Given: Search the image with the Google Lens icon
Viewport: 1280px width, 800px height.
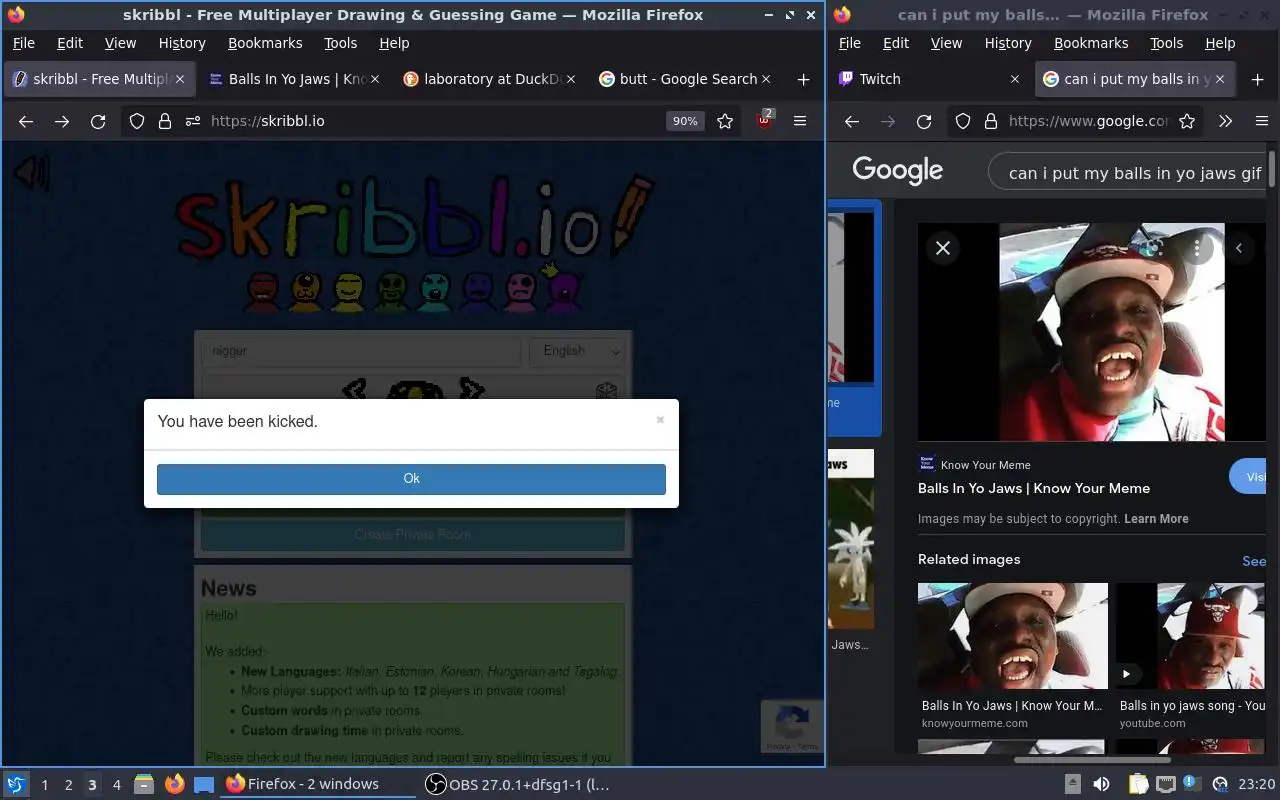Looking at the screenshot, I should click(1152, 248).
